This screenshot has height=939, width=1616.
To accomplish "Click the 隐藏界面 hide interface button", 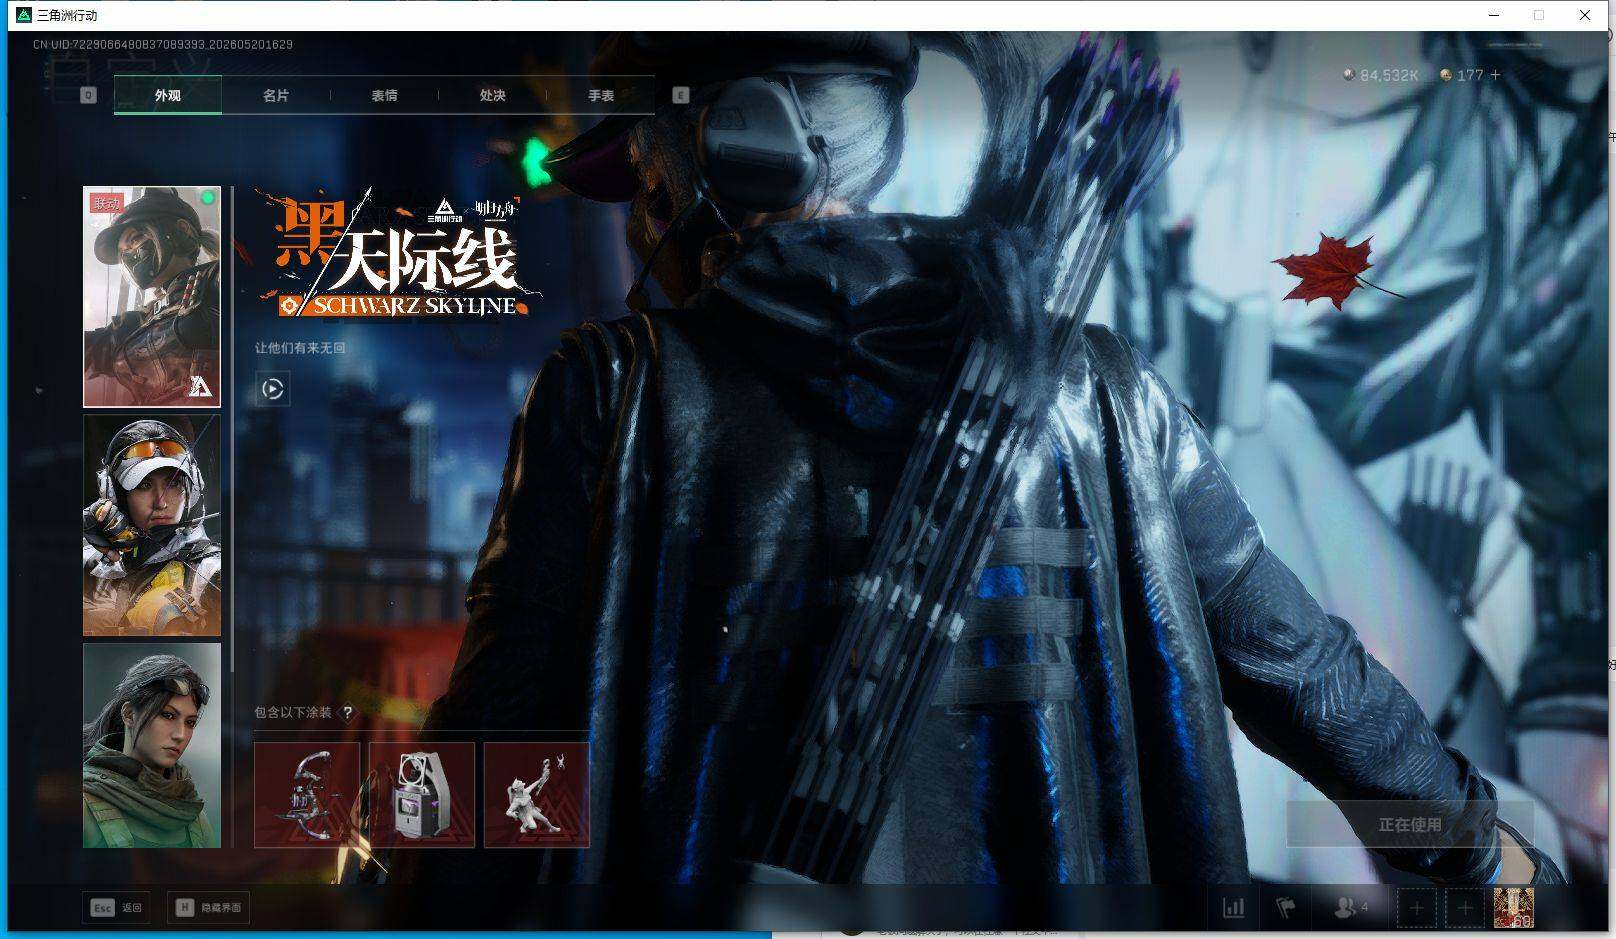I will tap(209, 908).
